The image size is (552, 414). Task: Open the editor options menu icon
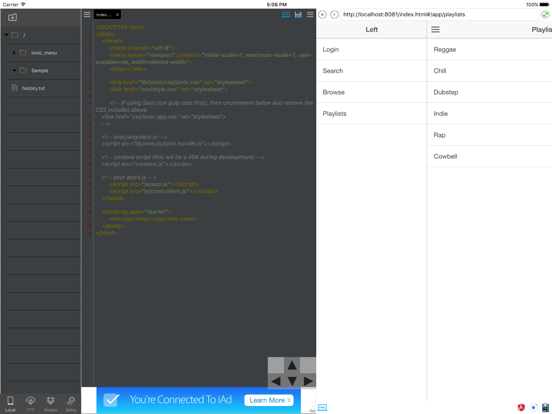point(310,14)
